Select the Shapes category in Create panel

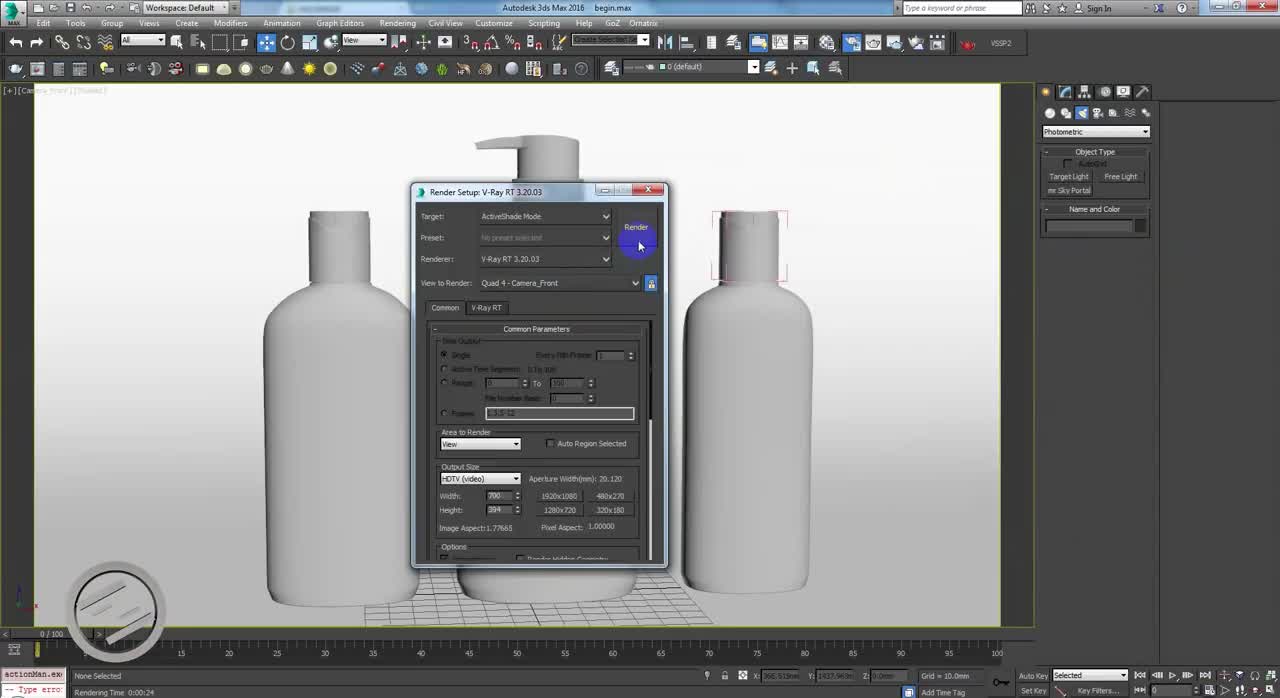(1066, 113)
